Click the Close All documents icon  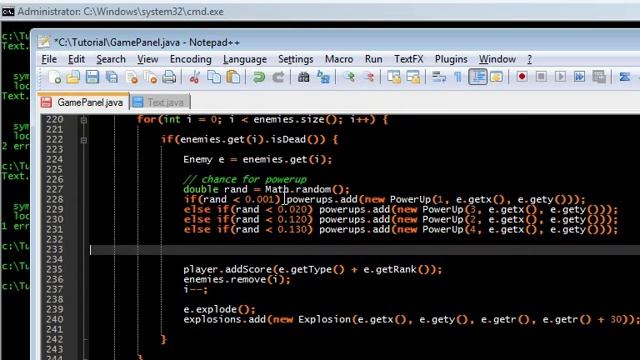click(151, 77)
